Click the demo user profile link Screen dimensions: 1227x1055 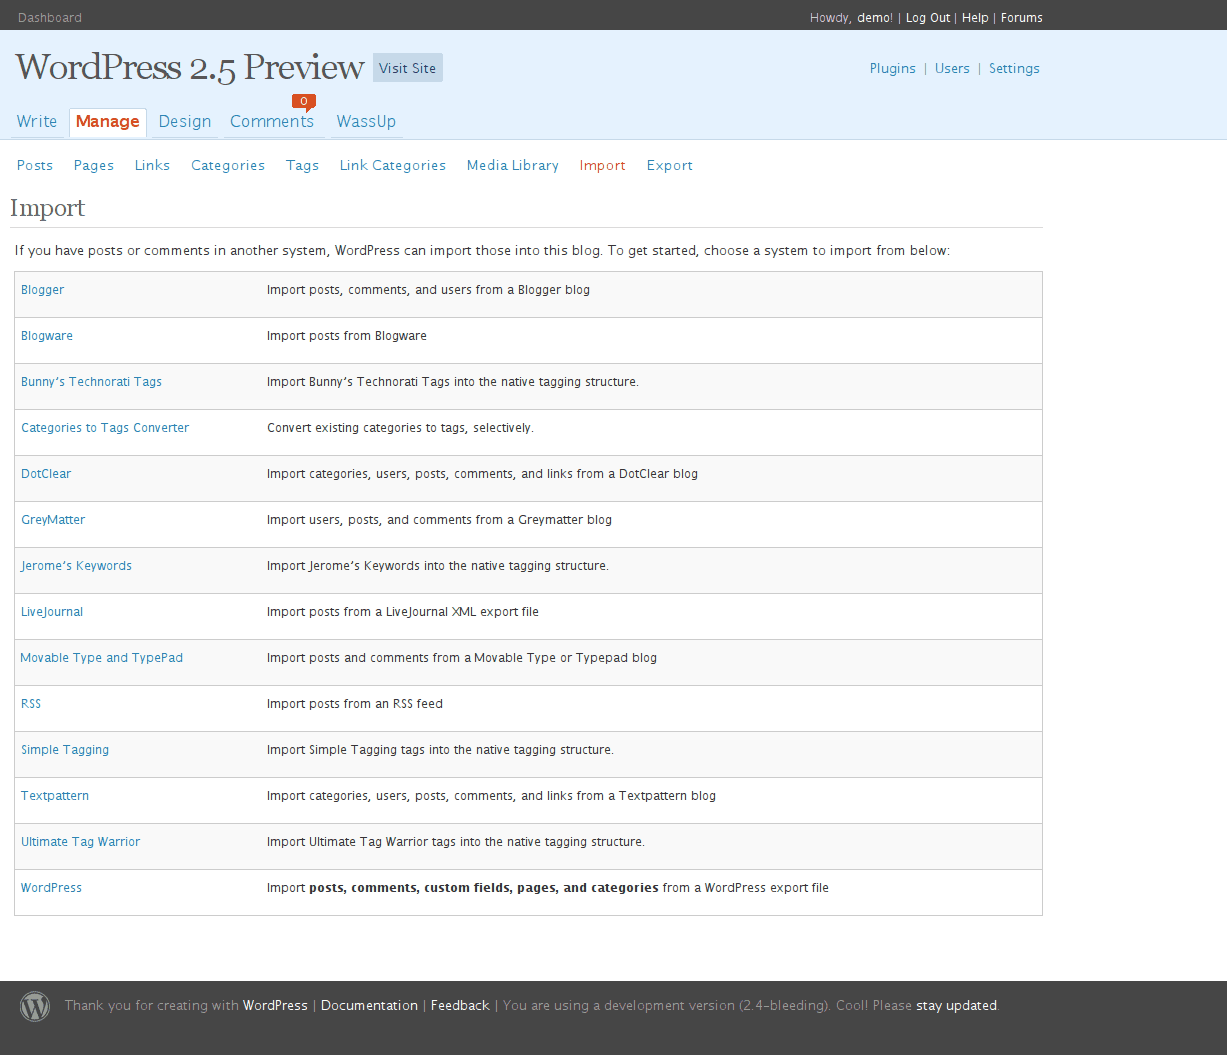click(873, 17)
